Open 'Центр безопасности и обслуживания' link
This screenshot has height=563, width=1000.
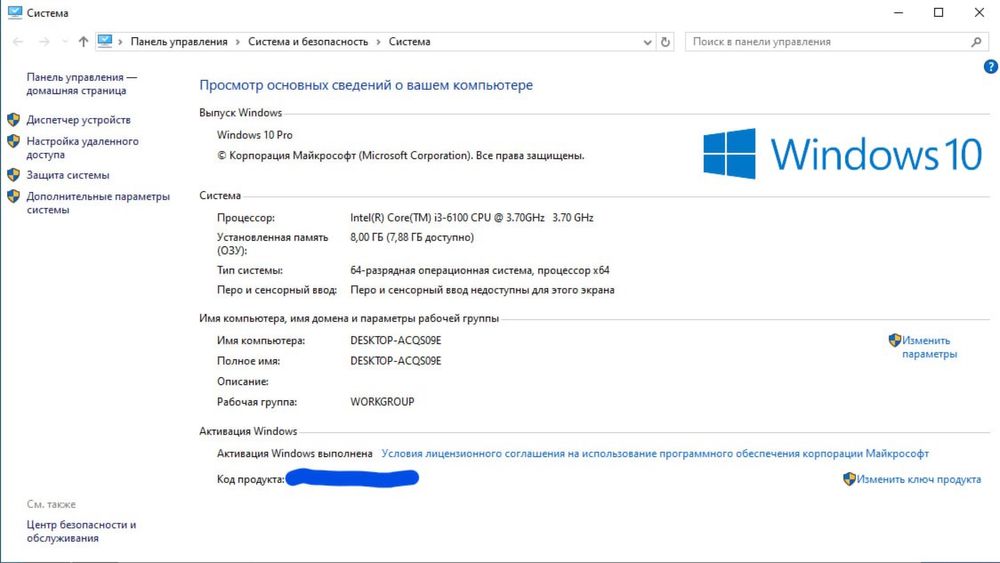(x=81, y=531)
